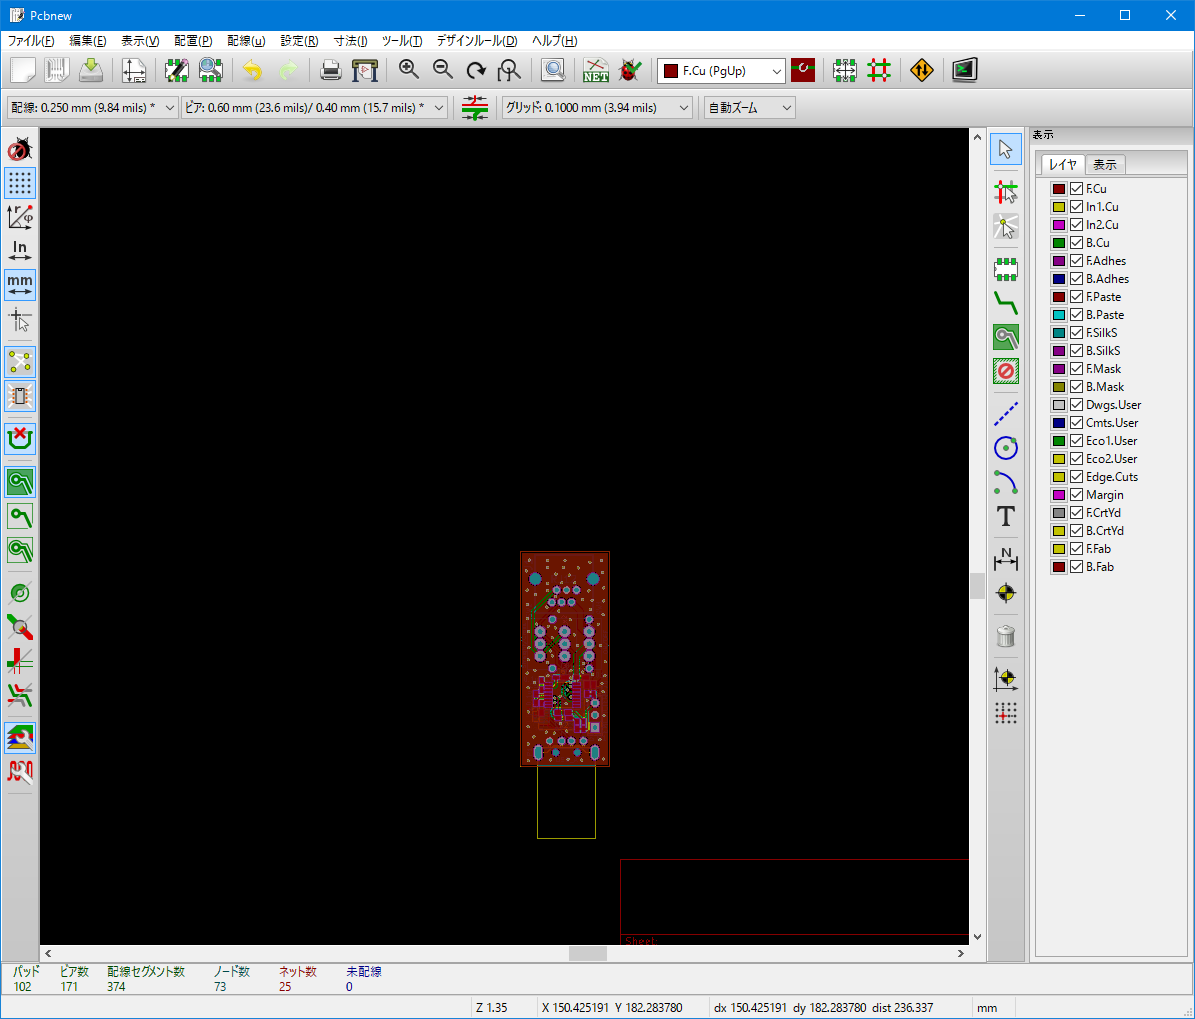Select the B.Mask layer name
1195x1019 pixels.
(x=1105, y=386)
